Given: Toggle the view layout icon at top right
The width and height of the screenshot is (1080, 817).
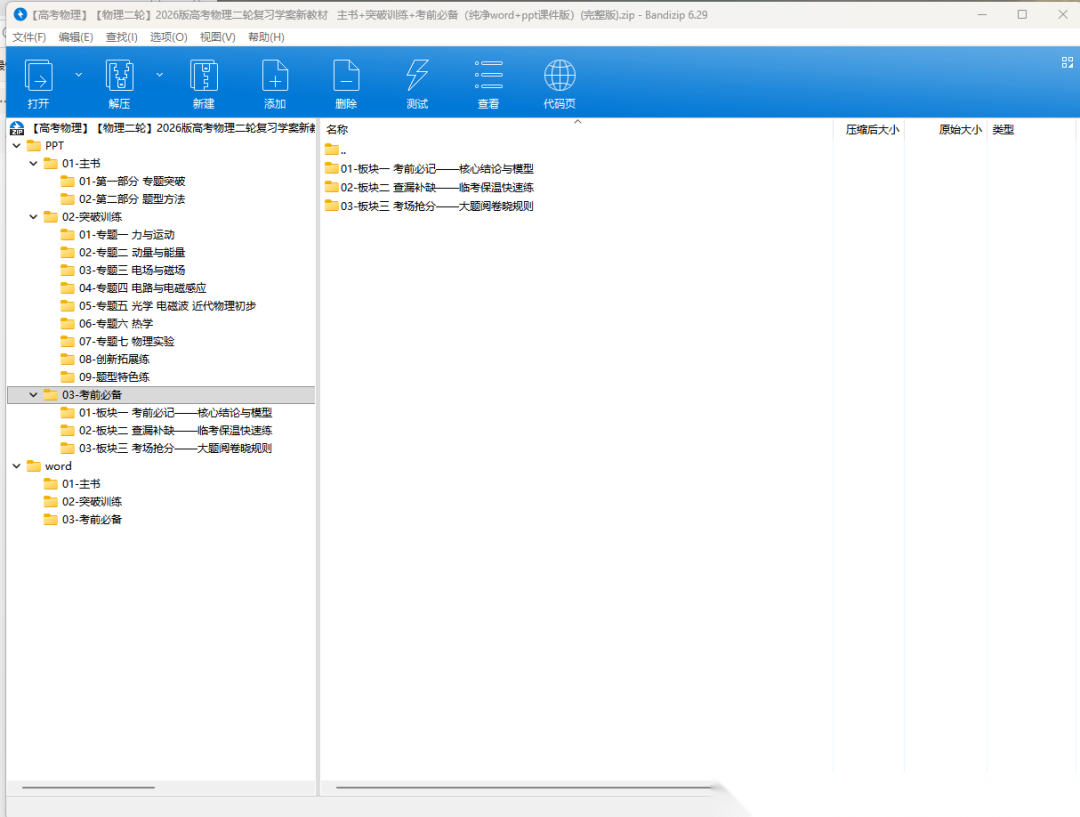Looking at the screenshot, I should [1066, 62].
